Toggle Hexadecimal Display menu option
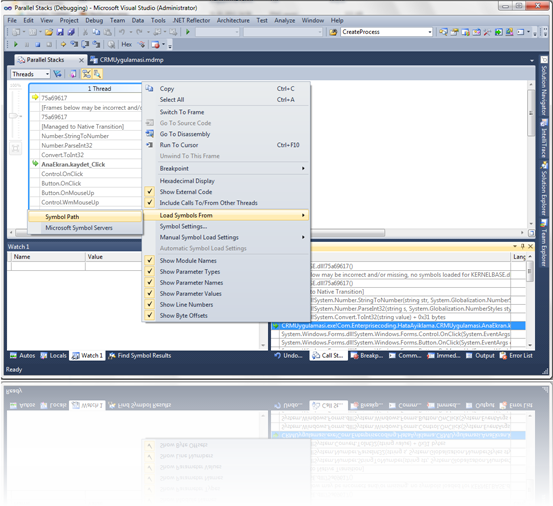Screen dimensions: 553x506 pos(187,181)
